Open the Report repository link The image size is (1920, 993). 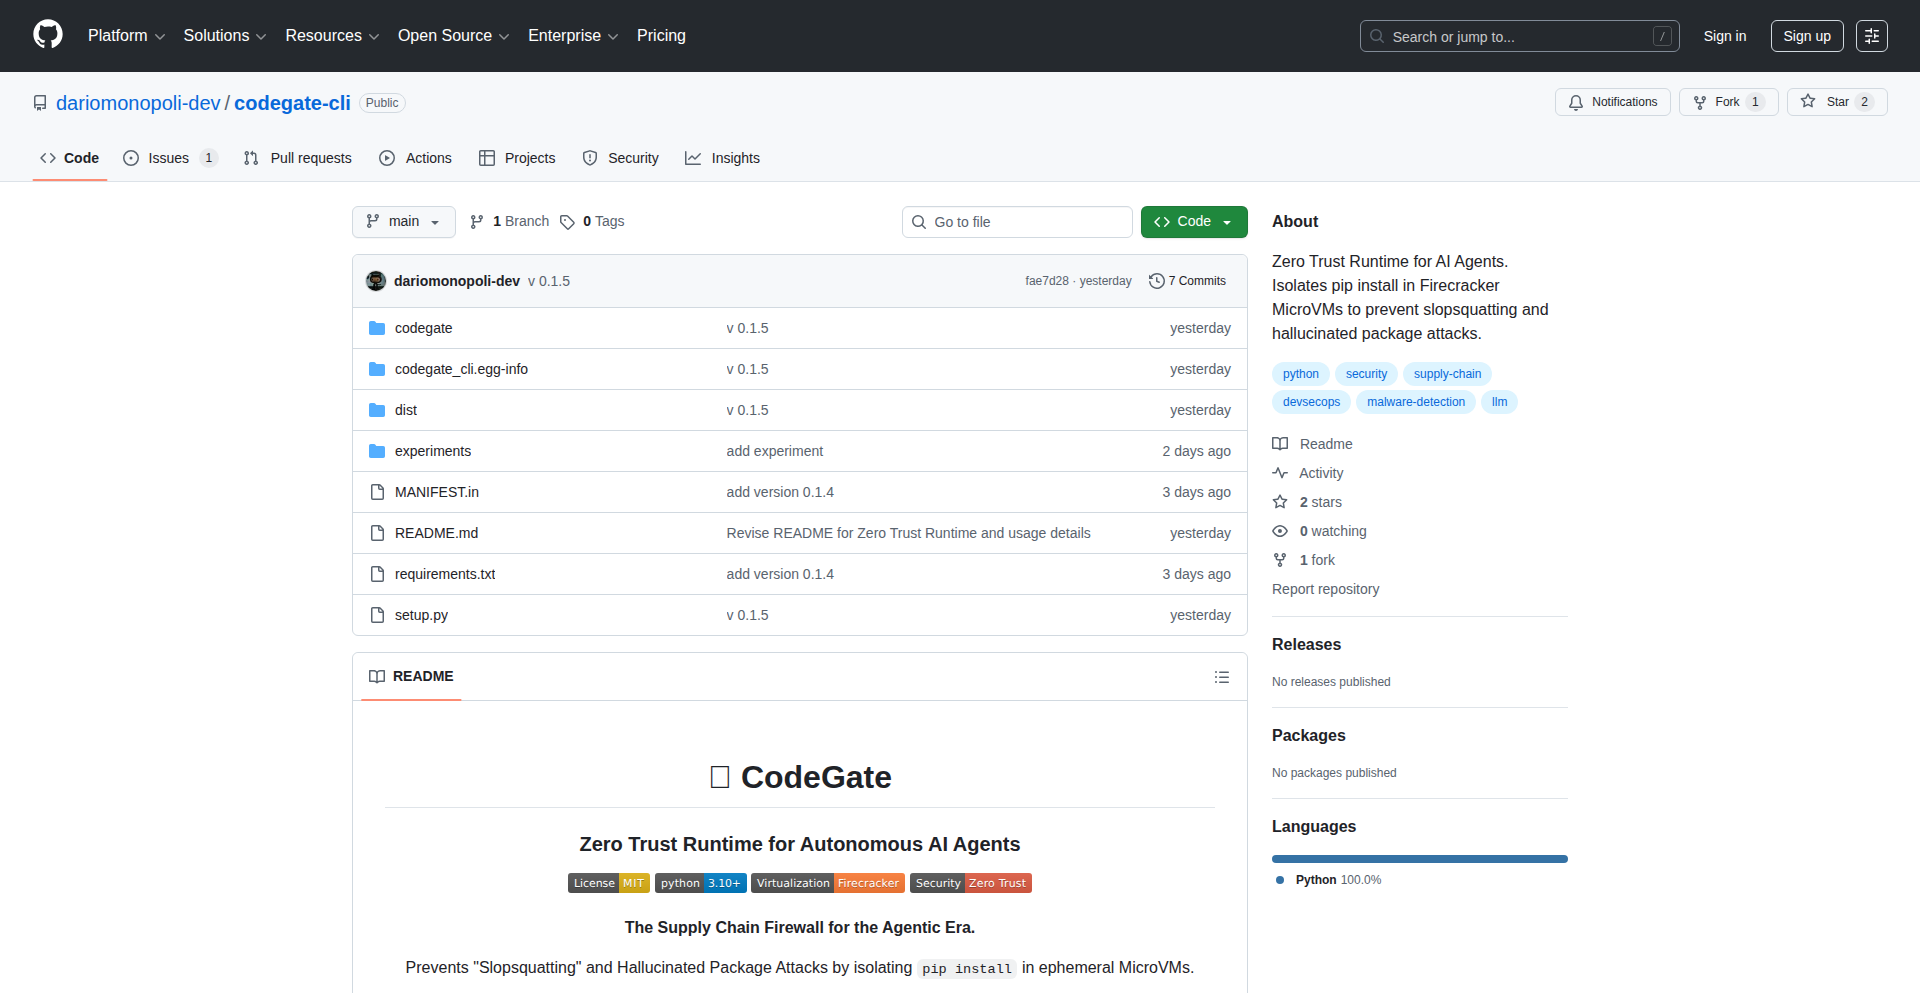[1325, 589]
